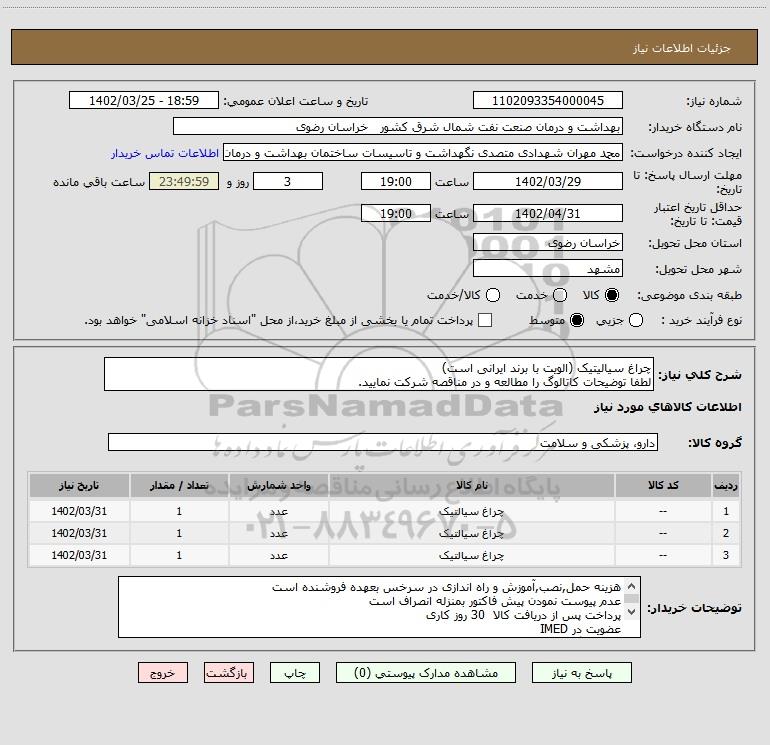Click date 1402/03/31 in row 3
This screenshot has width=770, height=745.
pyautogui.click(x=79, y=555)
